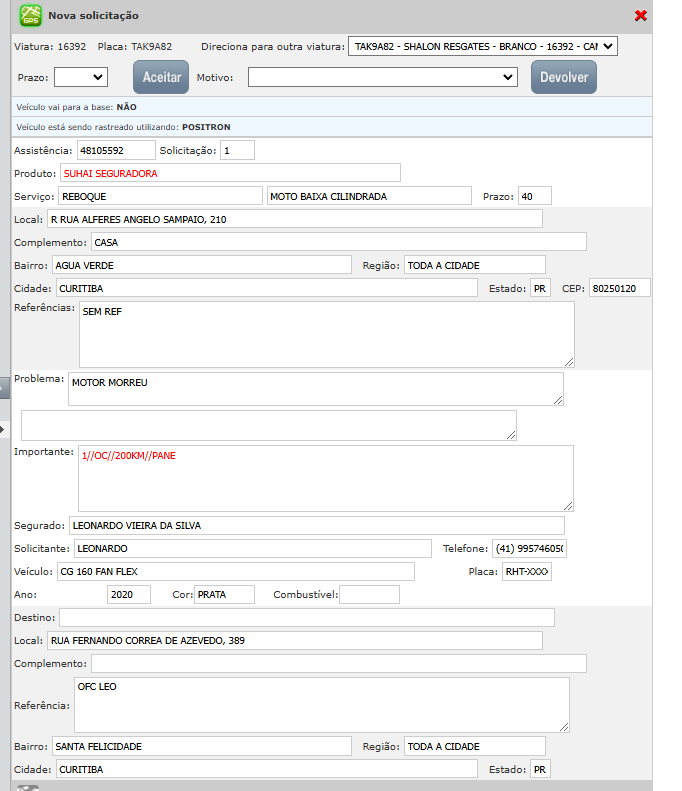The height and width of the screenshot is (791, 682).
Task: Focus the MOTO BAIXA CILINDRADA field
Action: click(369, 196)
